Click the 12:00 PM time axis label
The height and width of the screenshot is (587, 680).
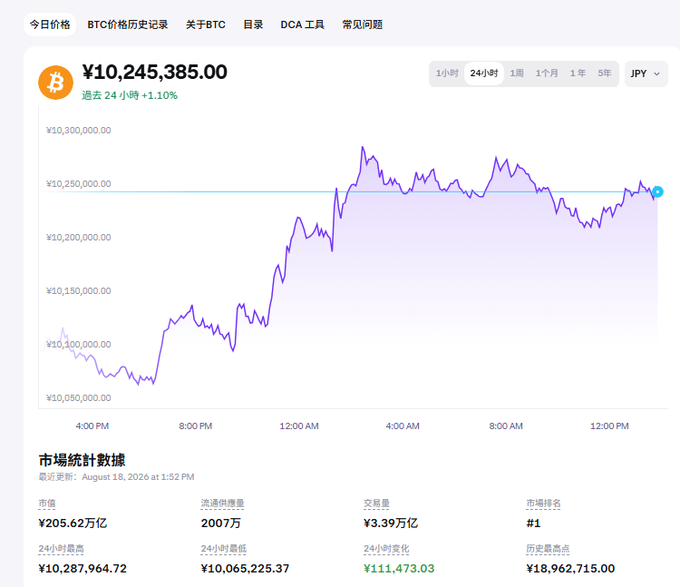coord(609,426)
